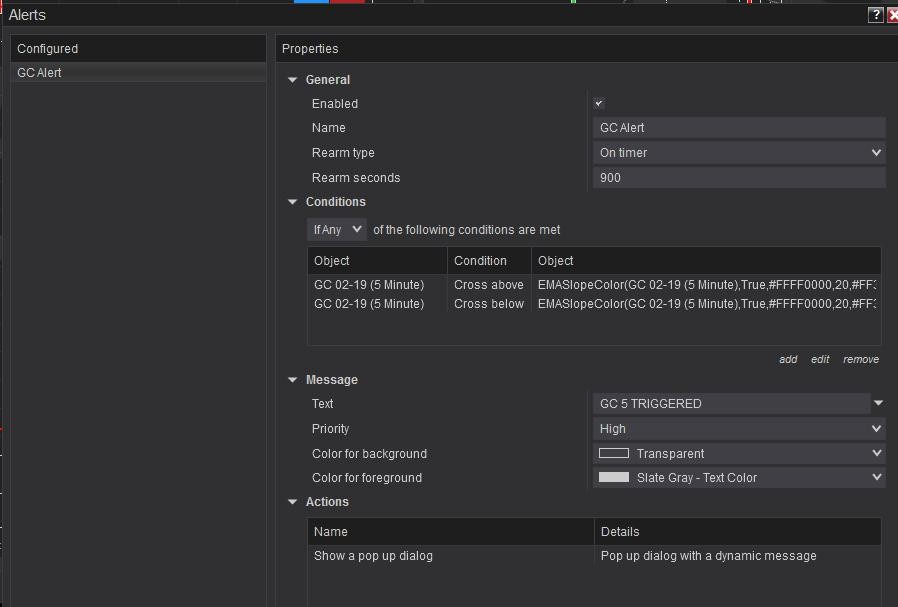898x607 pixels.
Task: Click the Name input field
Action: 738,128
